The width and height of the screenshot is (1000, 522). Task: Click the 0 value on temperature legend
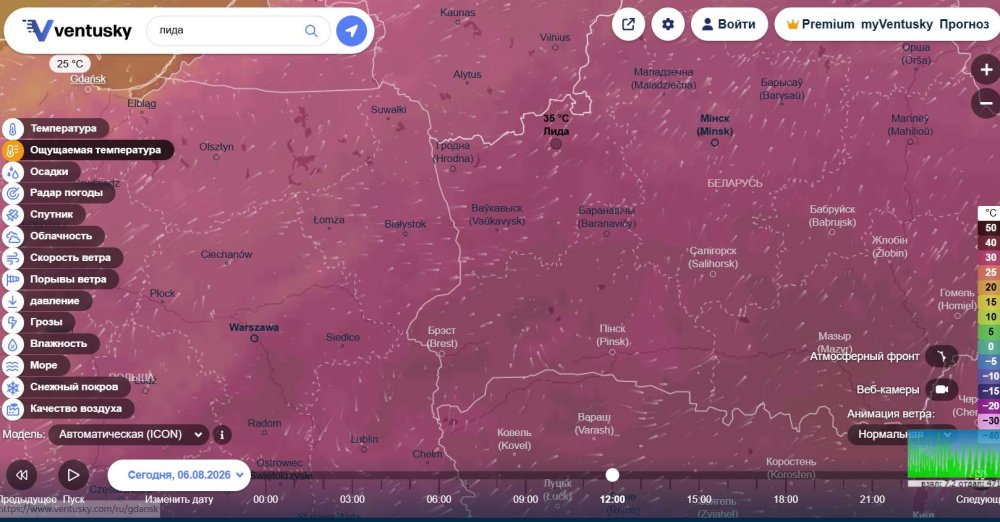coord(990,347)
